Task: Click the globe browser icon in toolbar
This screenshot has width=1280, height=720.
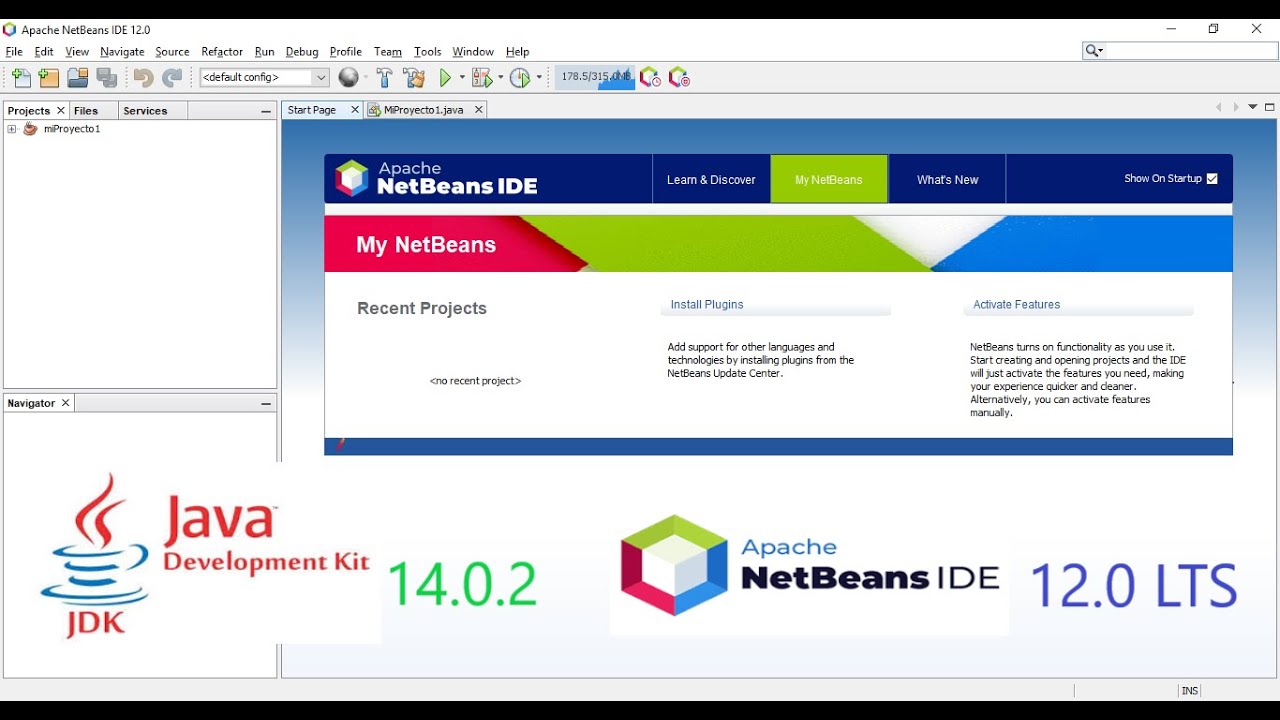Action: tap(348, 77)
